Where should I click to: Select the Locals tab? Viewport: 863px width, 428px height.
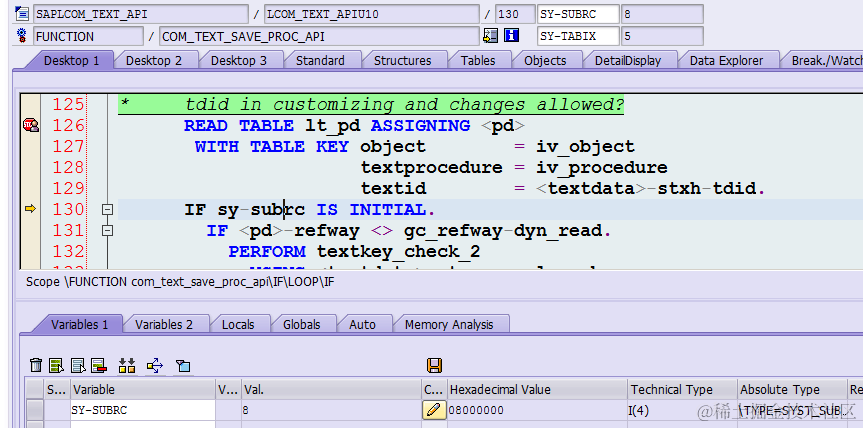(x=238, y=325)
